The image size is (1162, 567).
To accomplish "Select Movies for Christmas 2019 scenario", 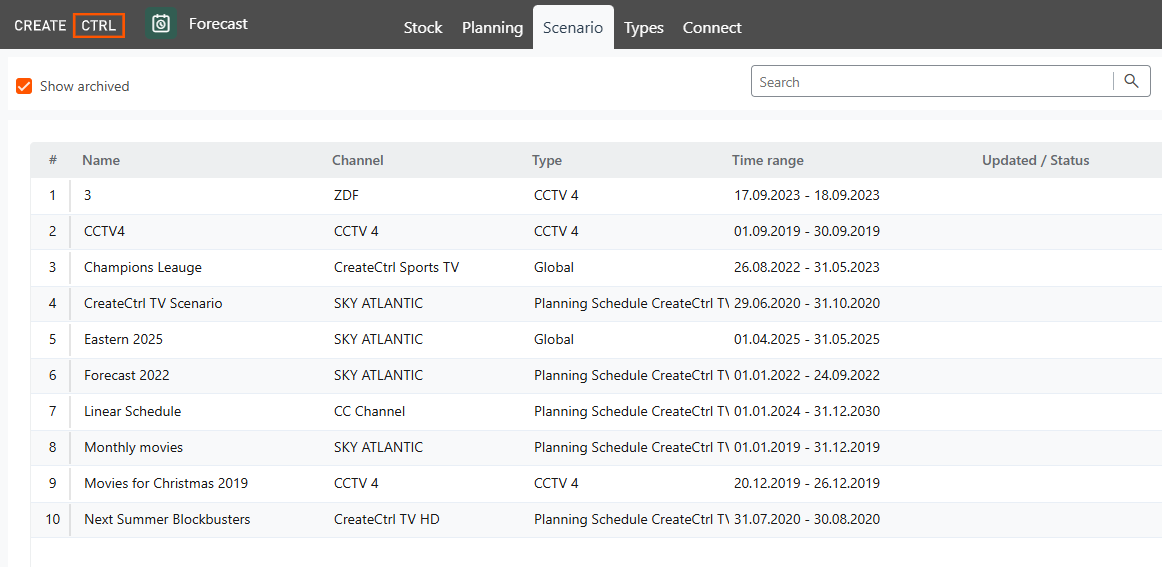I will click(x=166, y=483).
